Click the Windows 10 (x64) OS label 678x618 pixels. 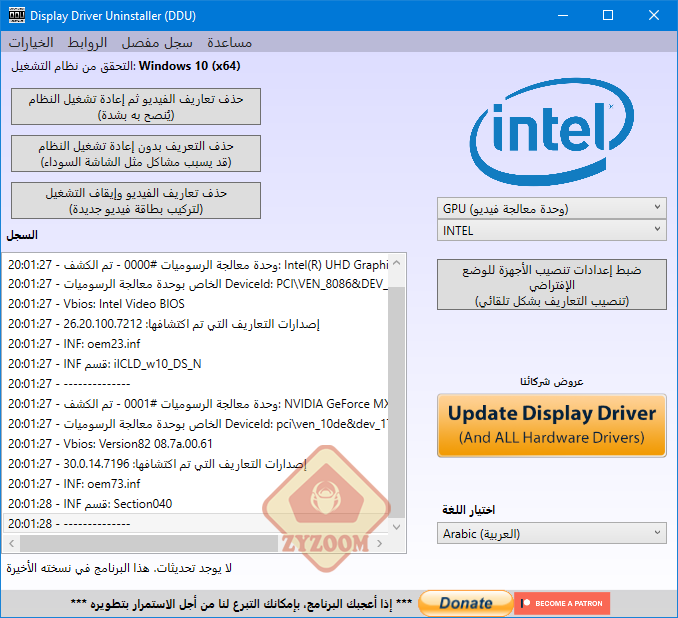189,66
